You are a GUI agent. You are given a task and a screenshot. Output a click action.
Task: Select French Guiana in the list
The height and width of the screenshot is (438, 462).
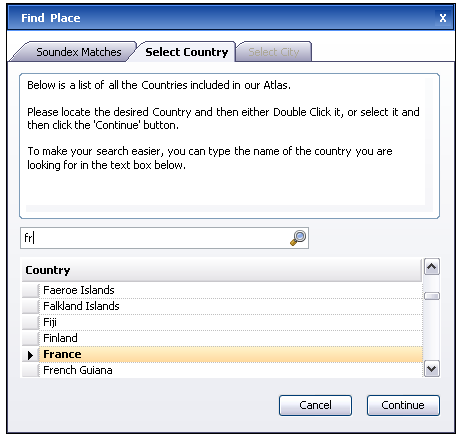(231, 370)
